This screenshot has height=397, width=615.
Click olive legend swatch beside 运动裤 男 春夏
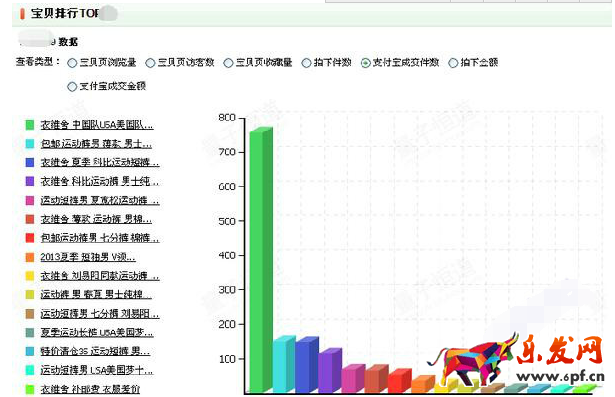[30, 295]
